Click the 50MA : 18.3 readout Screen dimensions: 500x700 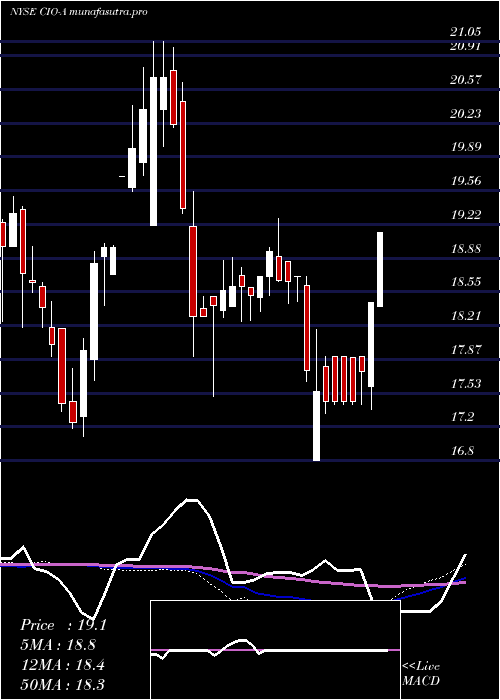[x=62, y=684]
